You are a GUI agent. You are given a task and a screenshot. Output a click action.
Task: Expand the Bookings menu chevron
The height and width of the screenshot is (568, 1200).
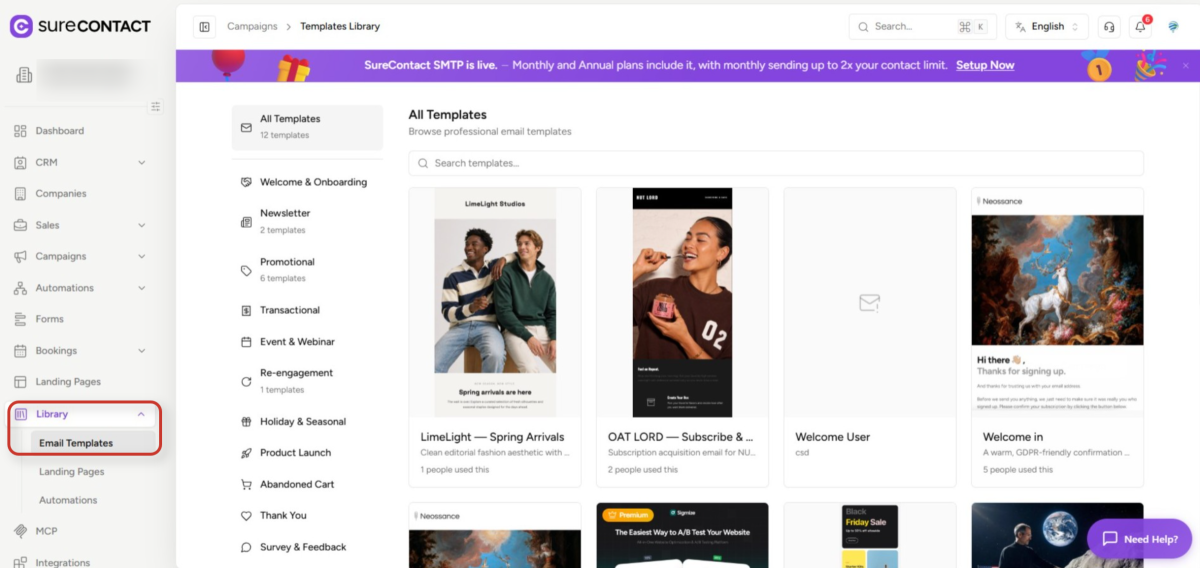(141, 351)
